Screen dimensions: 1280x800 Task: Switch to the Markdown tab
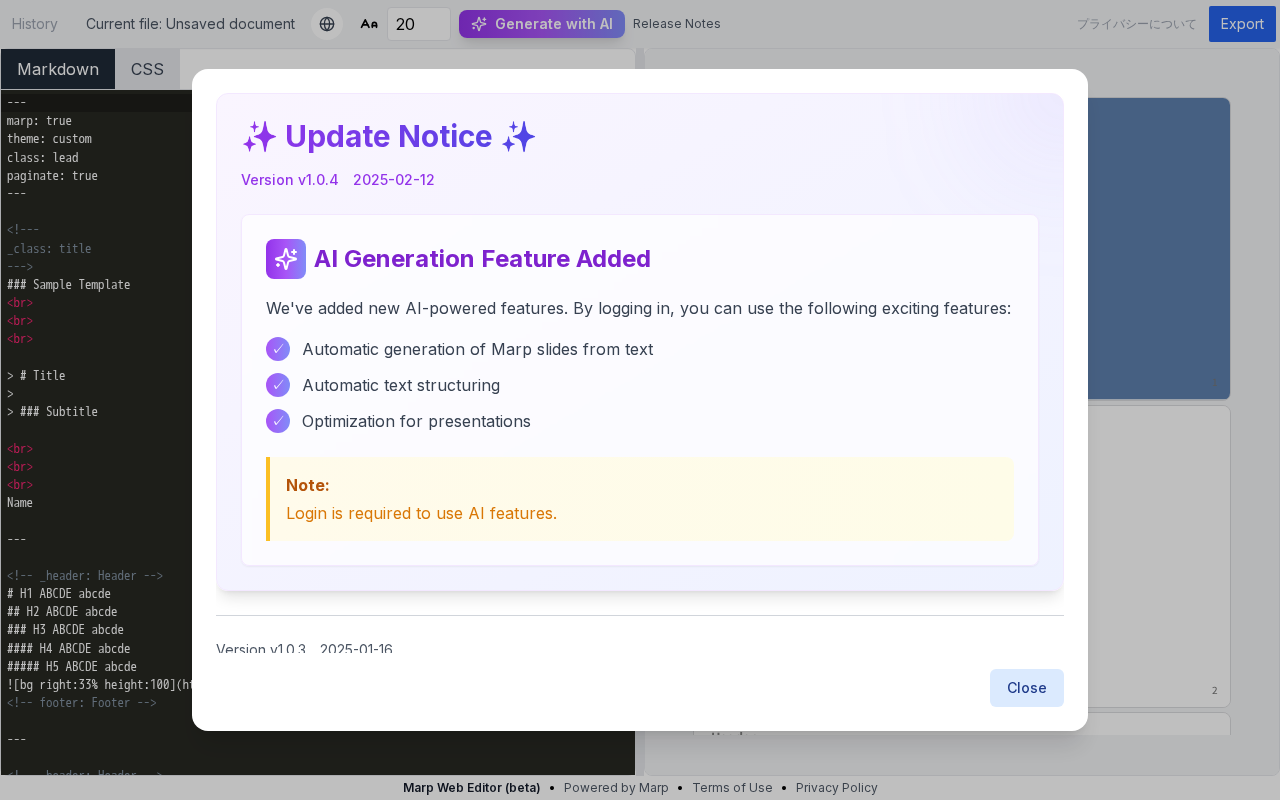click(x=58, y=69)
